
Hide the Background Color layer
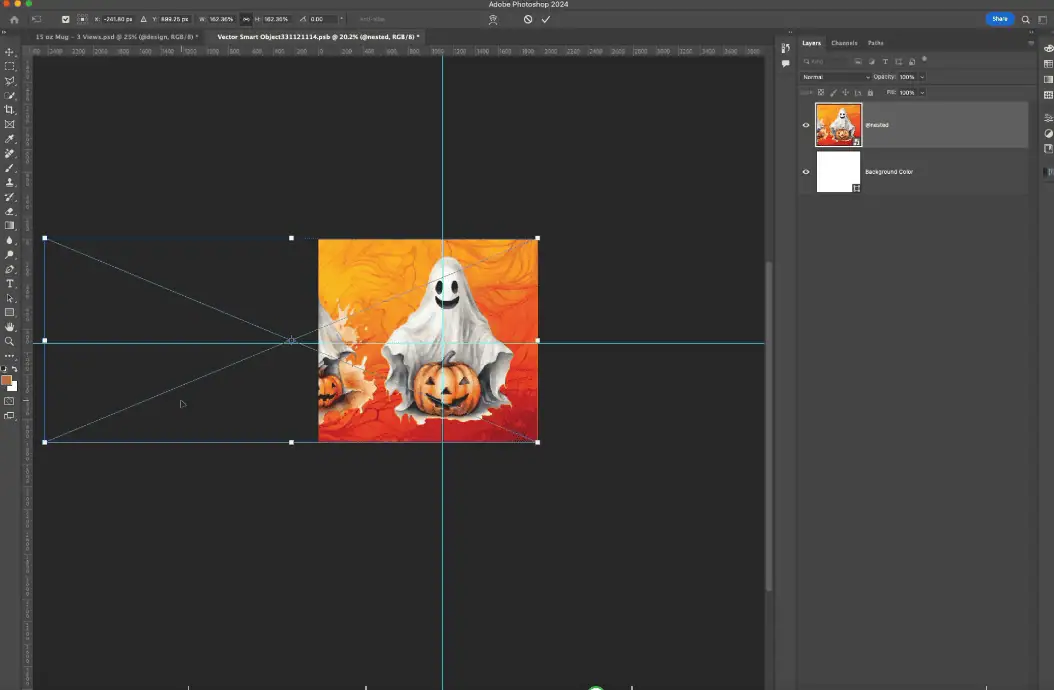[806, 172]
